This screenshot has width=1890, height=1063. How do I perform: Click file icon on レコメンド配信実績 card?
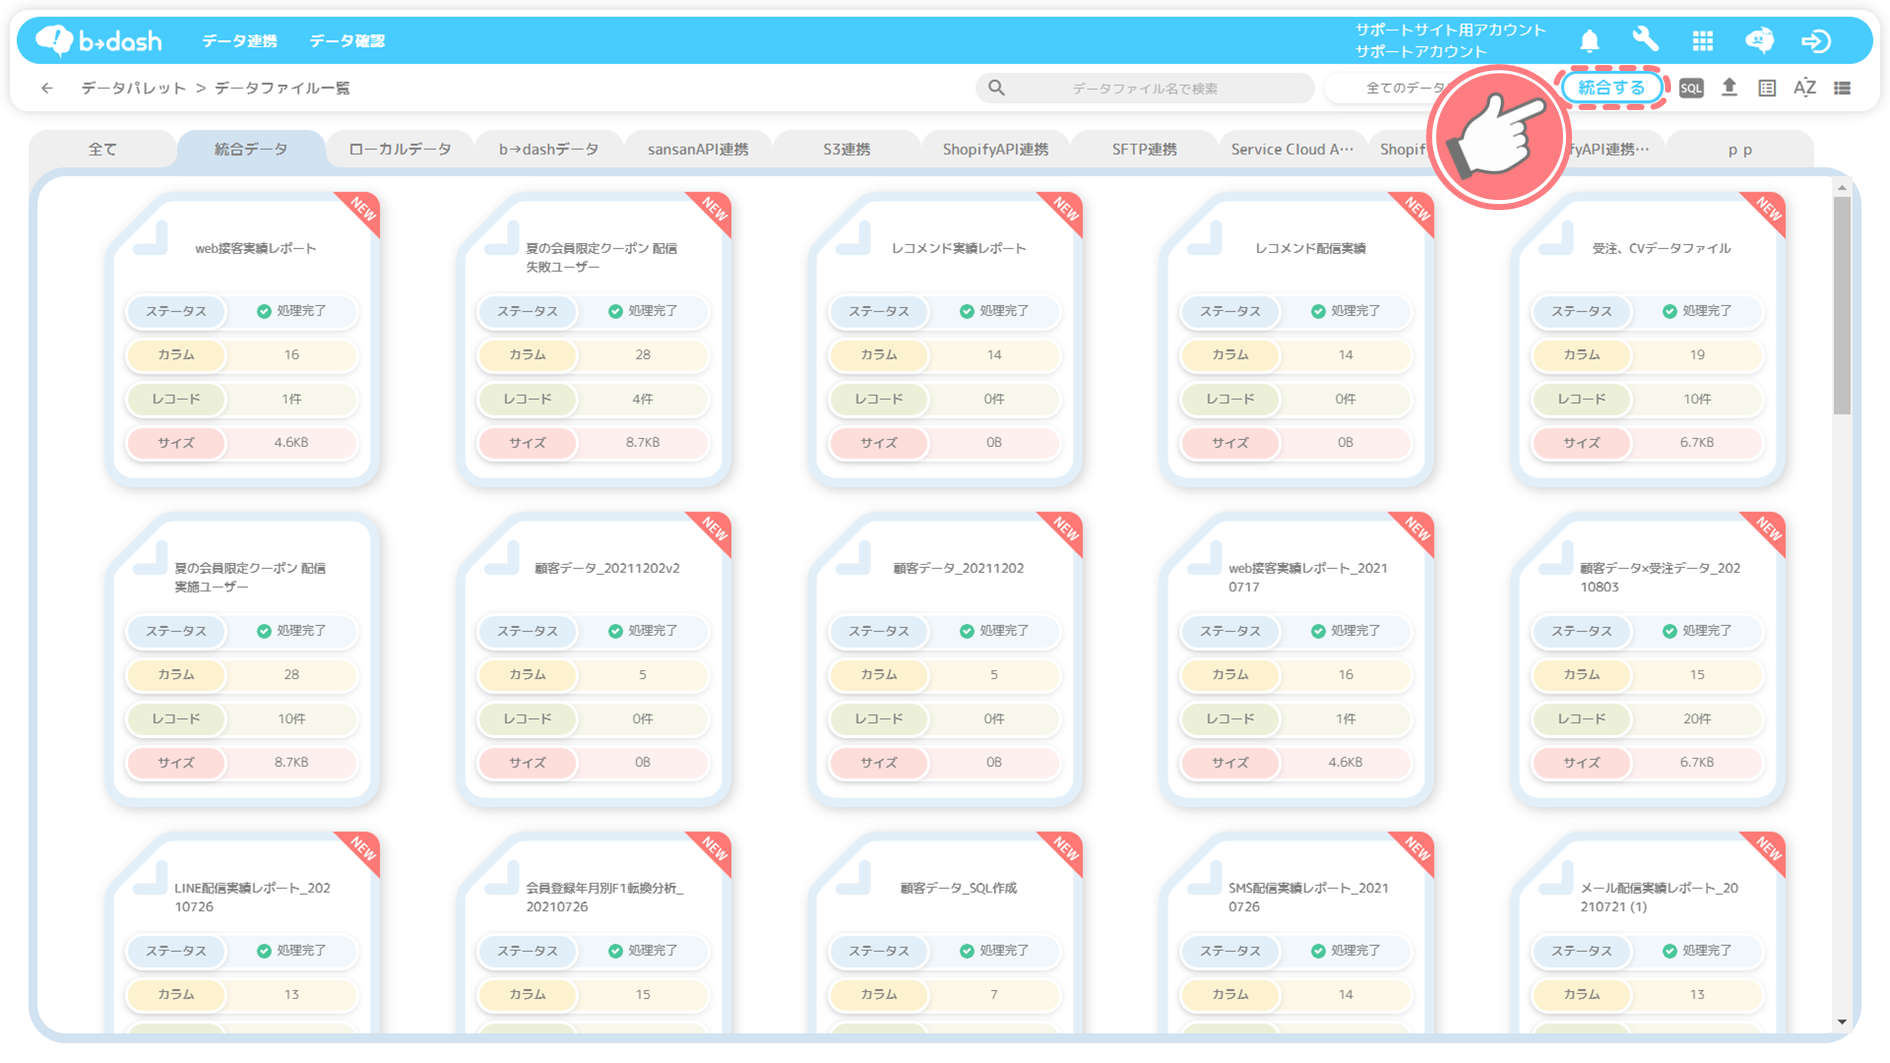click(1207, 240)
